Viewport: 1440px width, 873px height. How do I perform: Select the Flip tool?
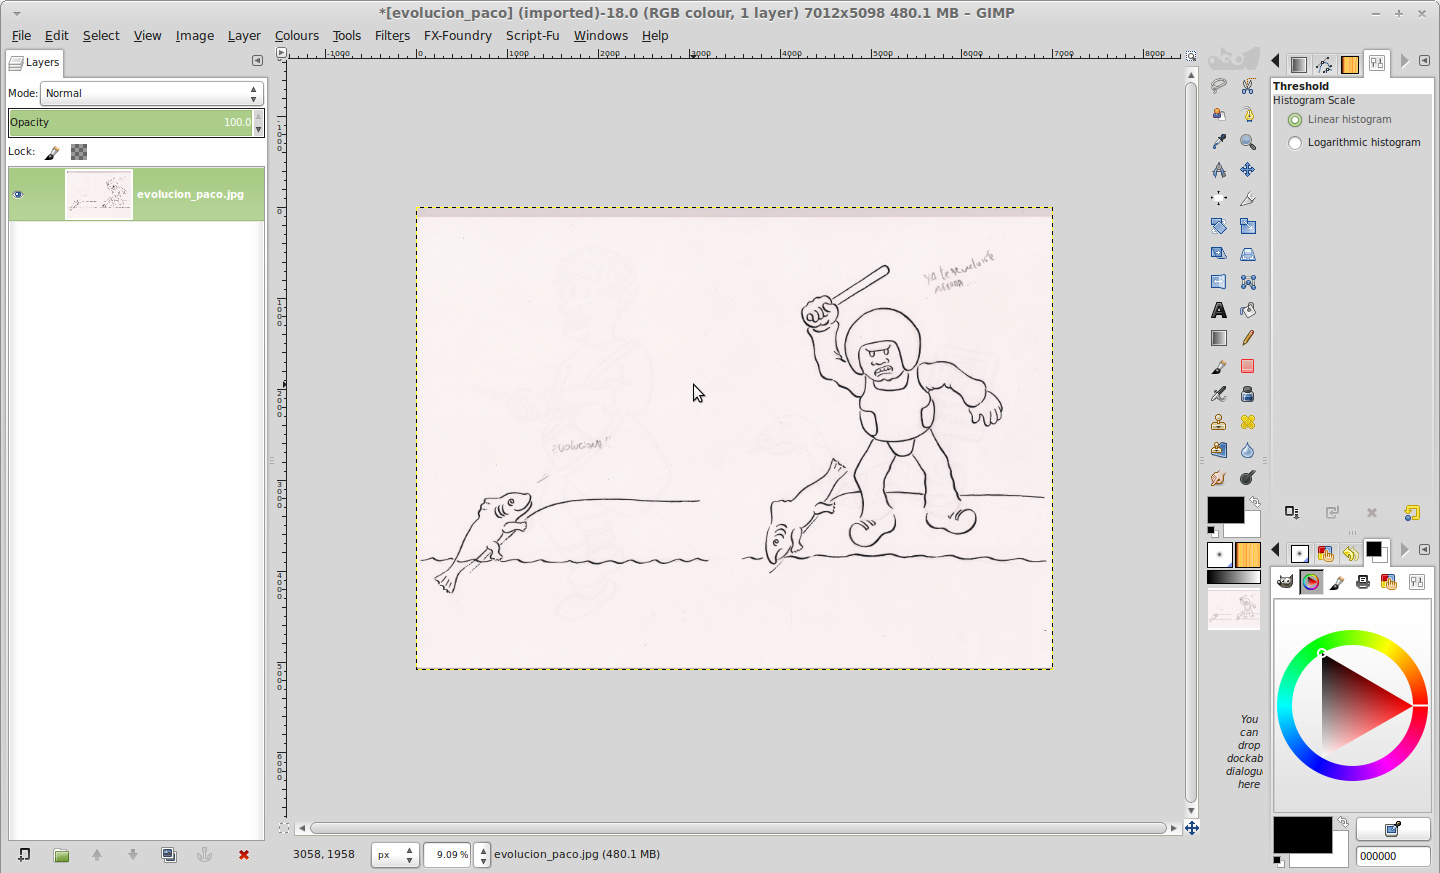point(1219,282)
